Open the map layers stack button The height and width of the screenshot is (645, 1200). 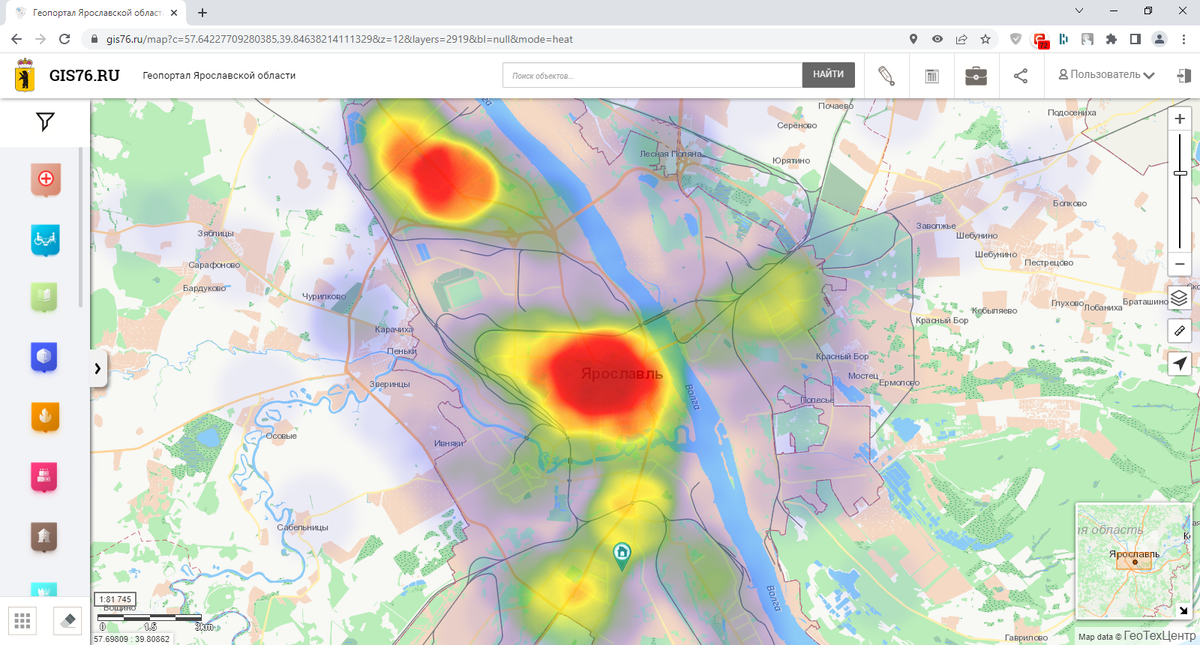(x=1180, y=298)
